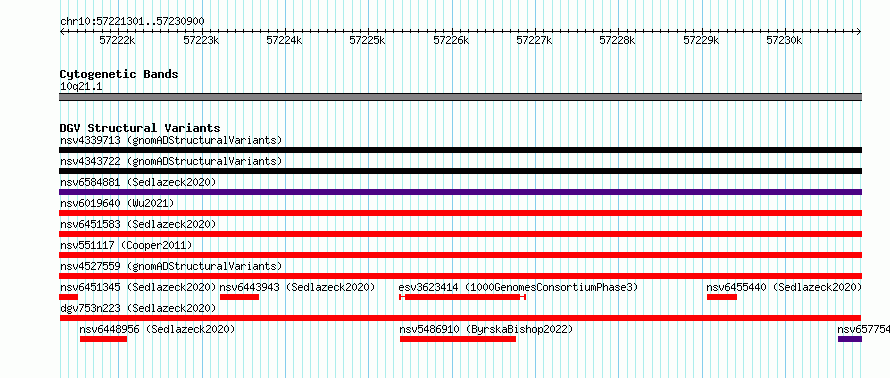Click the 57223k ruler tick label
This screenshot has width=890, height=378.
(x=201, y=40)
